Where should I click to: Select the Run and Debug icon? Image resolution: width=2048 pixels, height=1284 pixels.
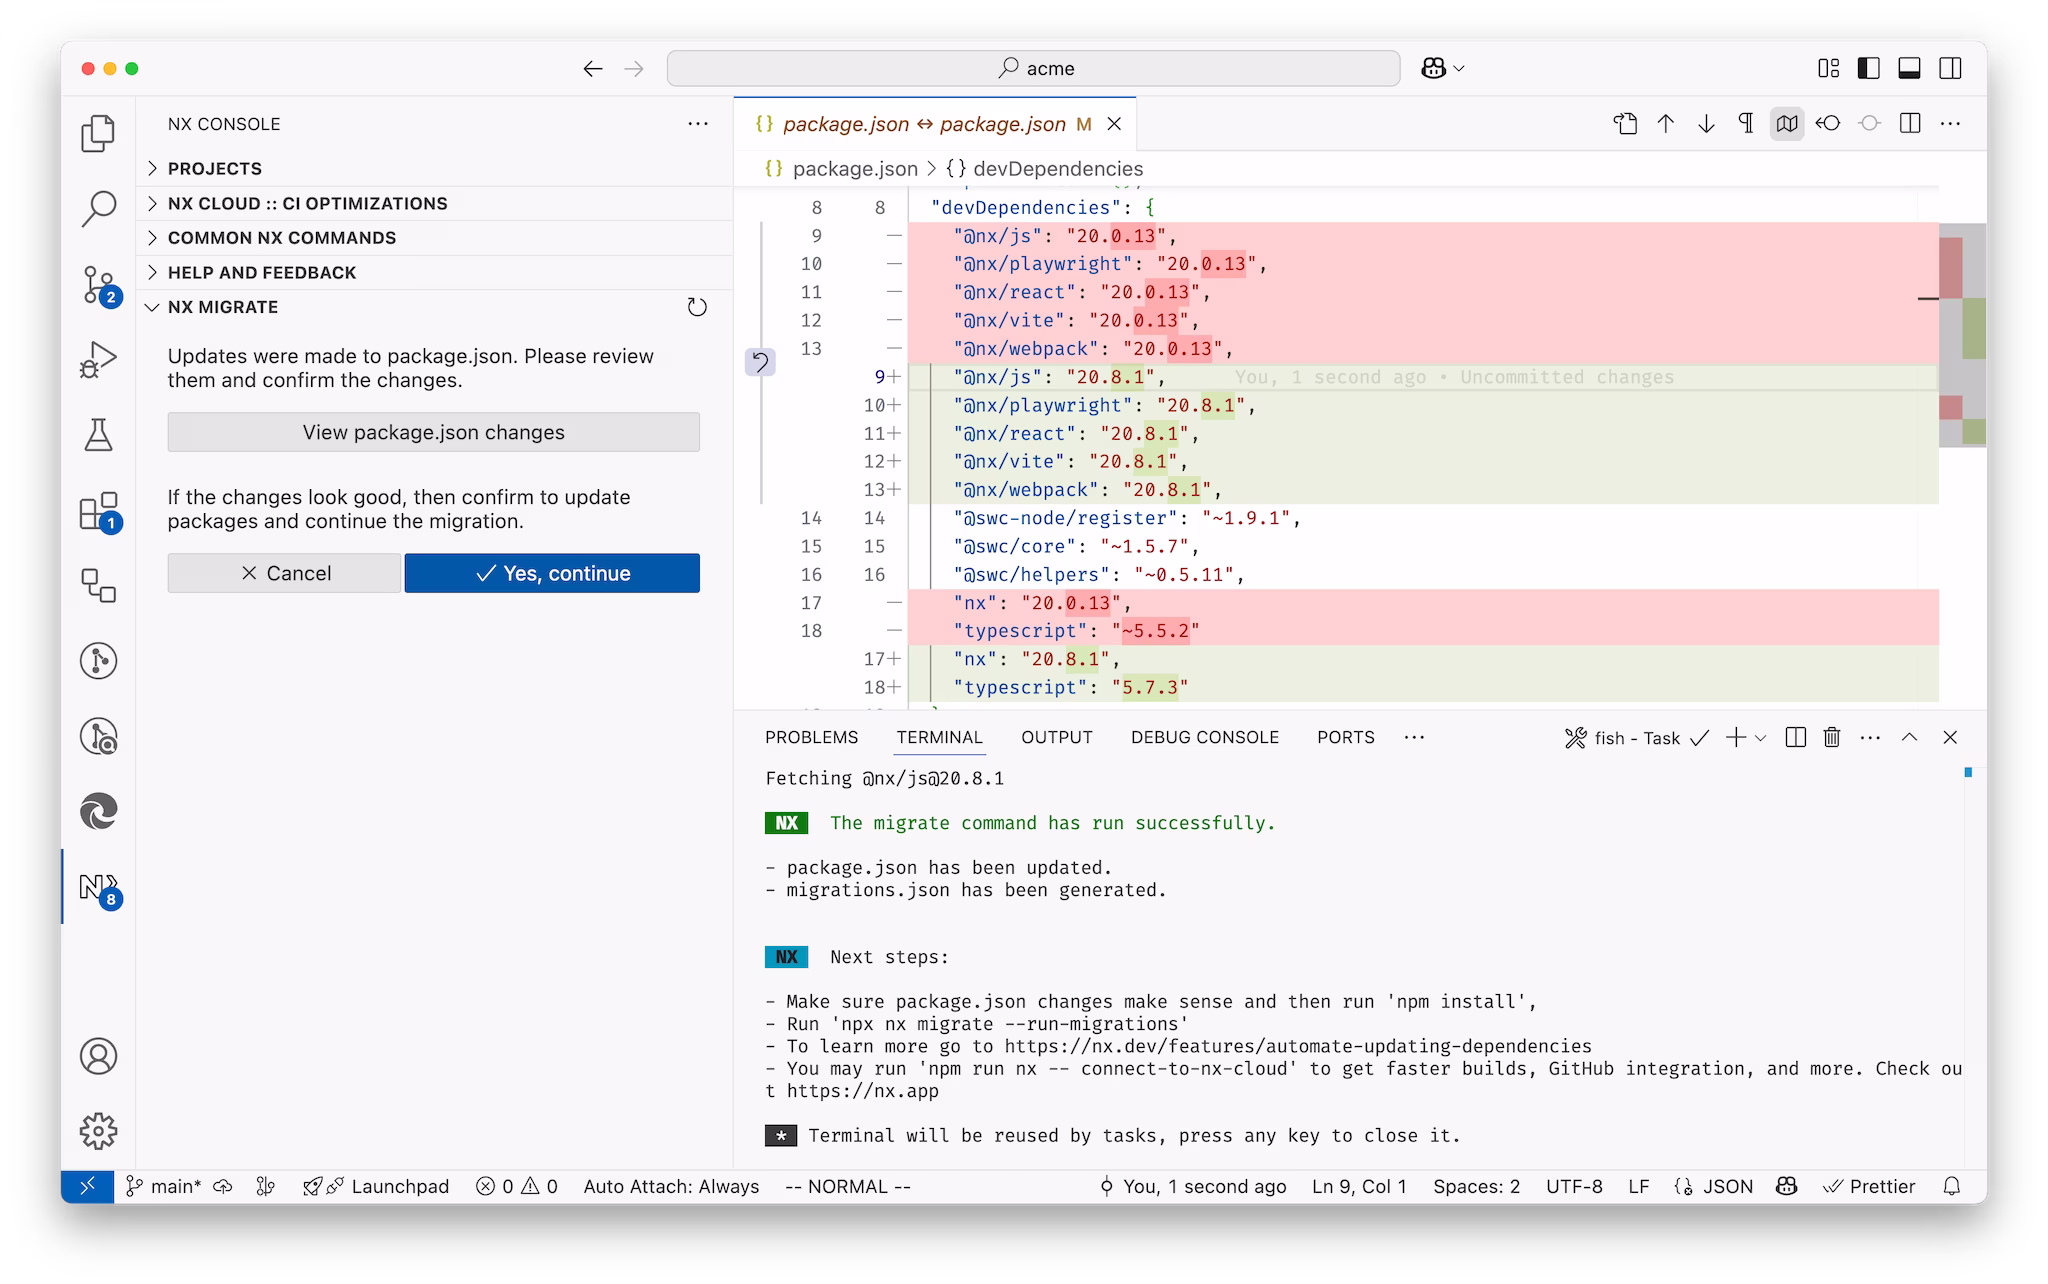97,360
